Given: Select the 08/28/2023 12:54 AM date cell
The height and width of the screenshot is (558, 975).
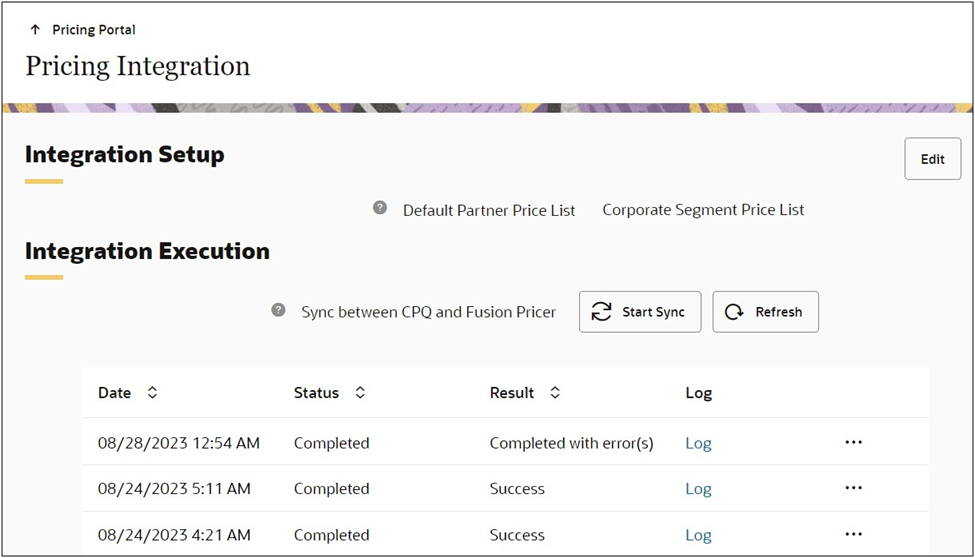Looking at the screenshot, I should [178, 443].
